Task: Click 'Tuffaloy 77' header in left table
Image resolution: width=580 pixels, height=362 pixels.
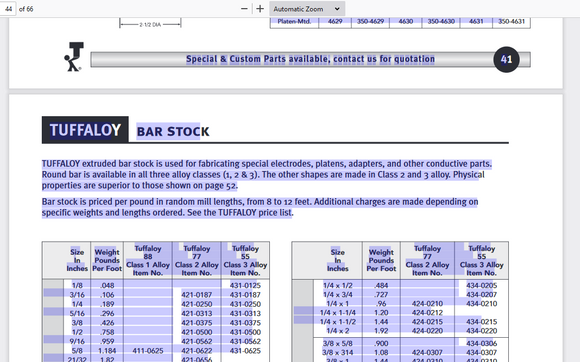Action: (x=196, y=260)
